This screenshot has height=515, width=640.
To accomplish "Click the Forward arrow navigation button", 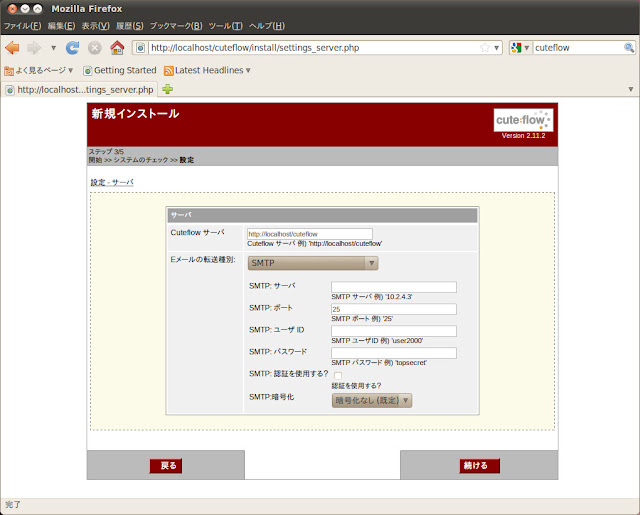I will tap(34, 48).
